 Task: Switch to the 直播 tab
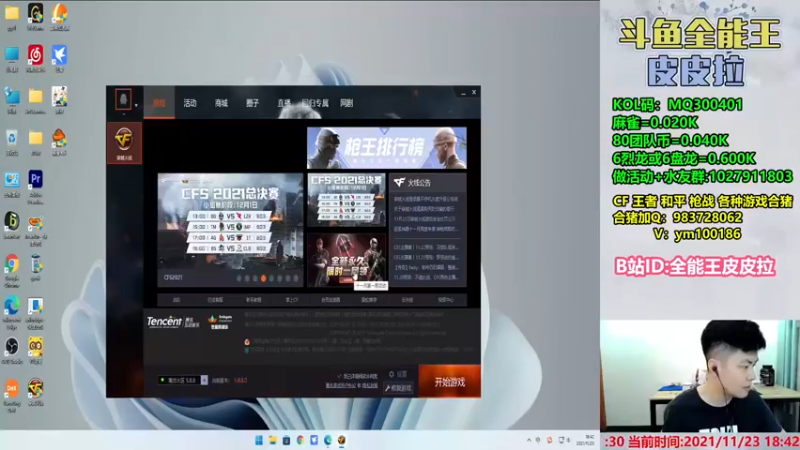(x=284, y=103)
